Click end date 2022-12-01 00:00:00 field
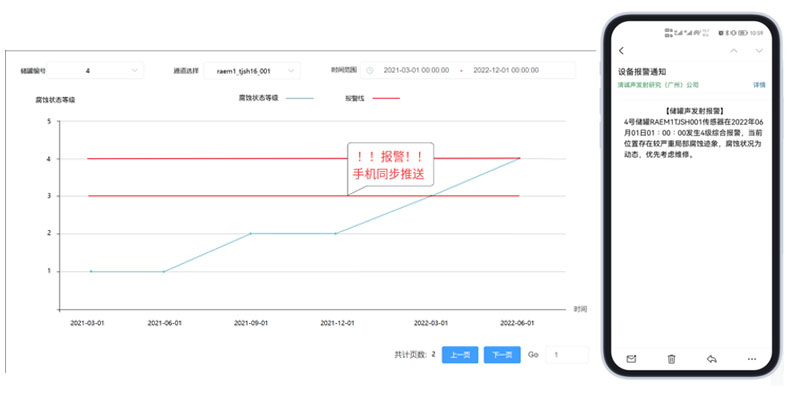The image size is (790, 395). click(x=506, y=71)
